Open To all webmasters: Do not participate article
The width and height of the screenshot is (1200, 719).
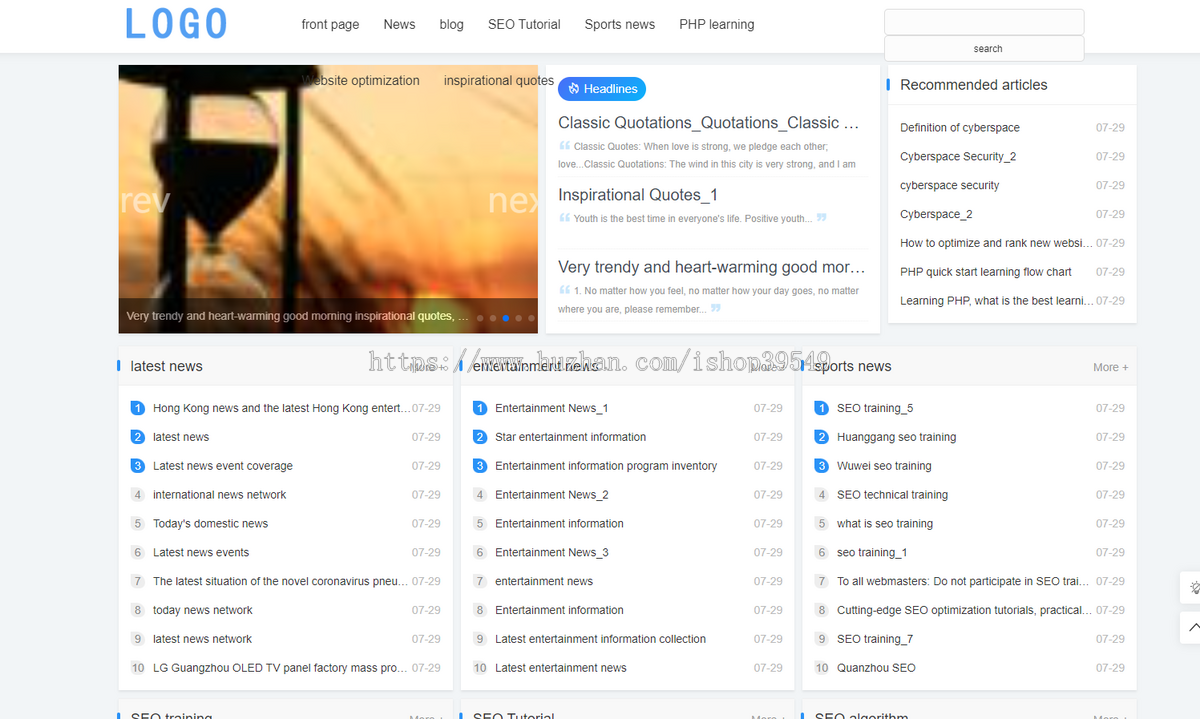[x=963, y=582]
